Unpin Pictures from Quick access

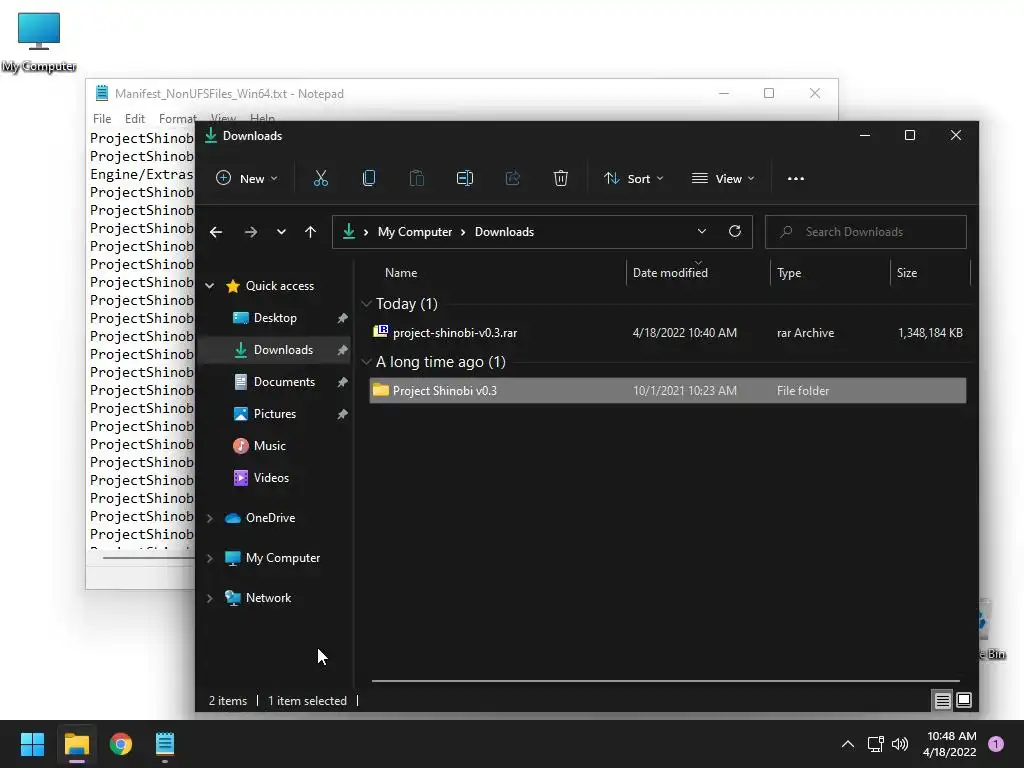[x=342, y=414]
